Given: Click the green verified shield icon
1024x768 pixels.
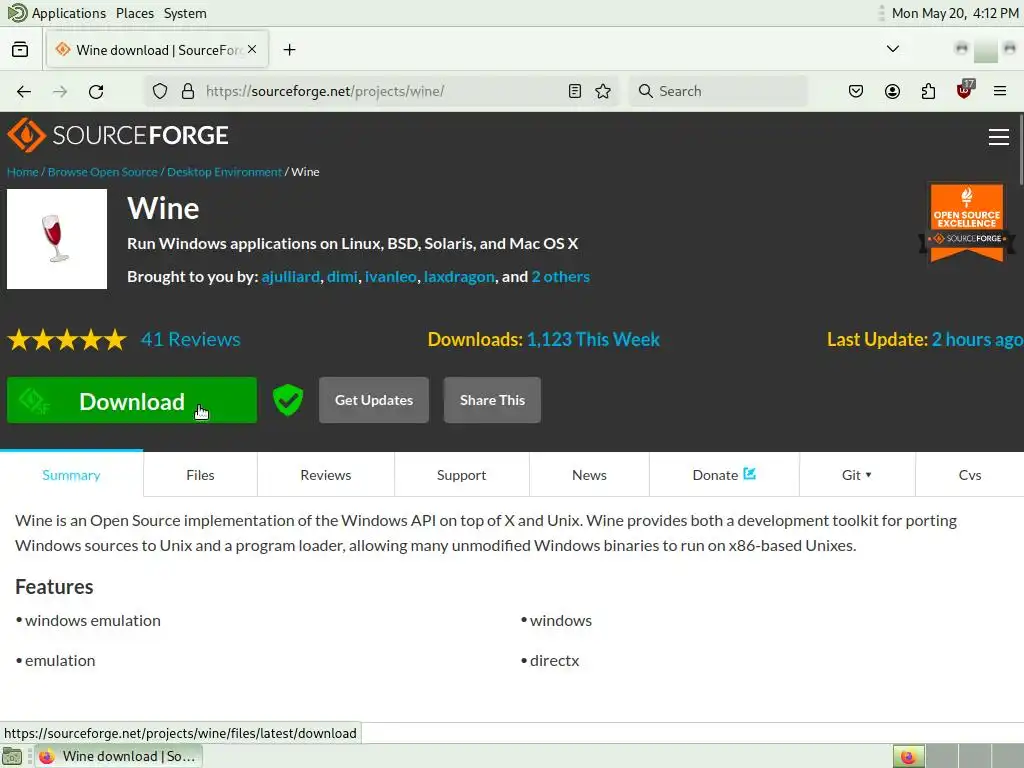Looking at the screenshot, I should pyautogui.click(x=288, y=400).
